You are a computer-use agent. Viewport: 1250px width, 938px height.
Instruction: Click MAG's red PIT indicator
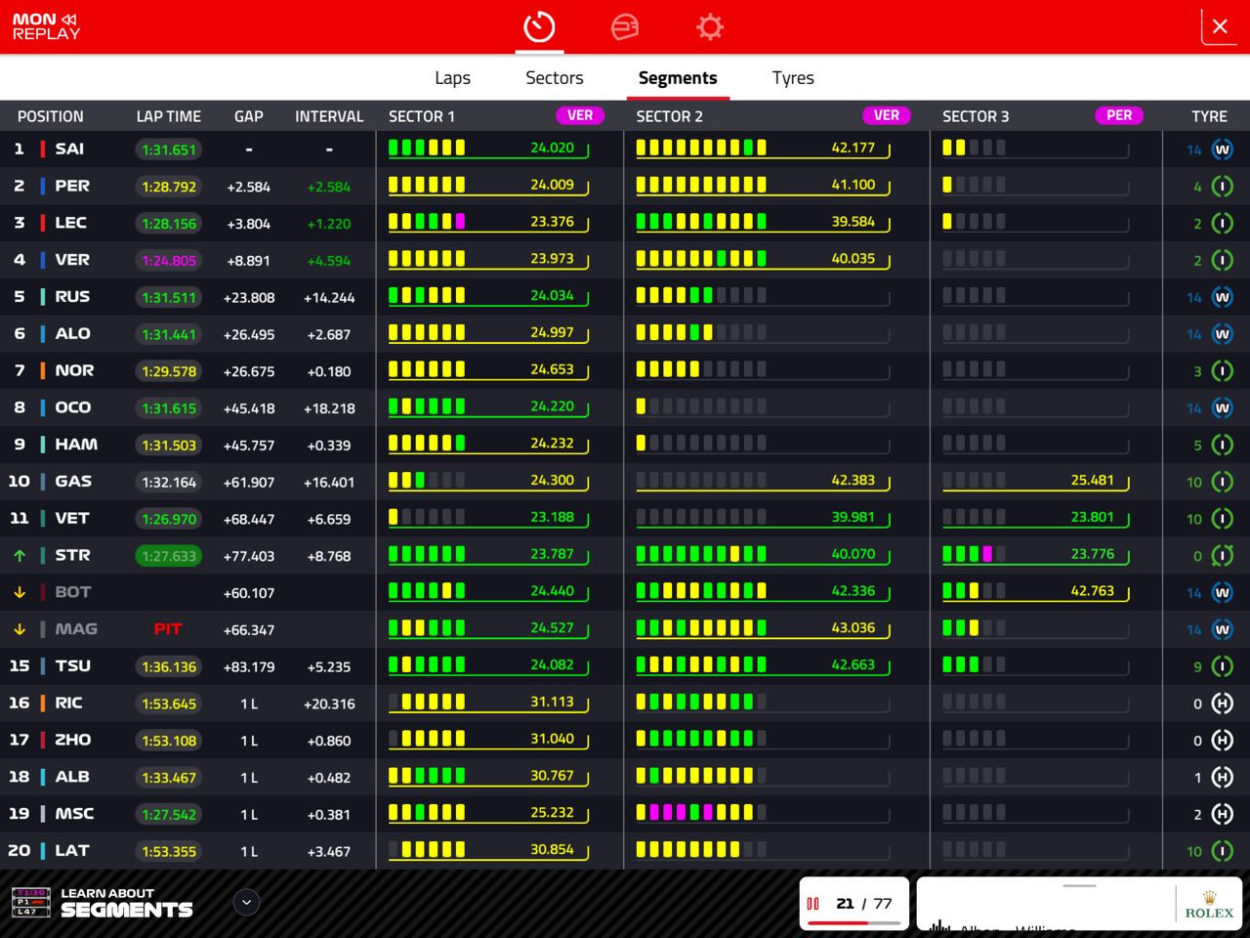[x=168, y=629]
